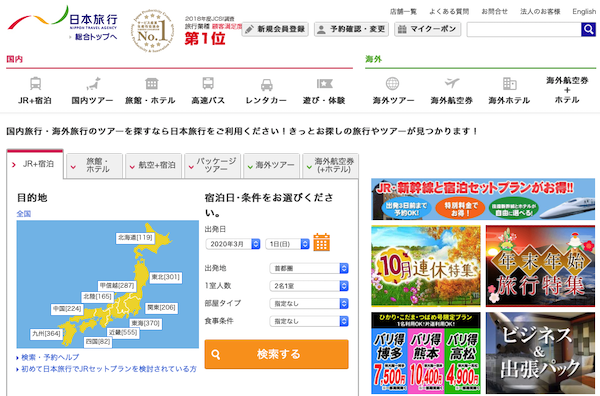600x396 pixels.
Task: Select the 海外航空券(+ホテル) search tab
Action: 331,165
